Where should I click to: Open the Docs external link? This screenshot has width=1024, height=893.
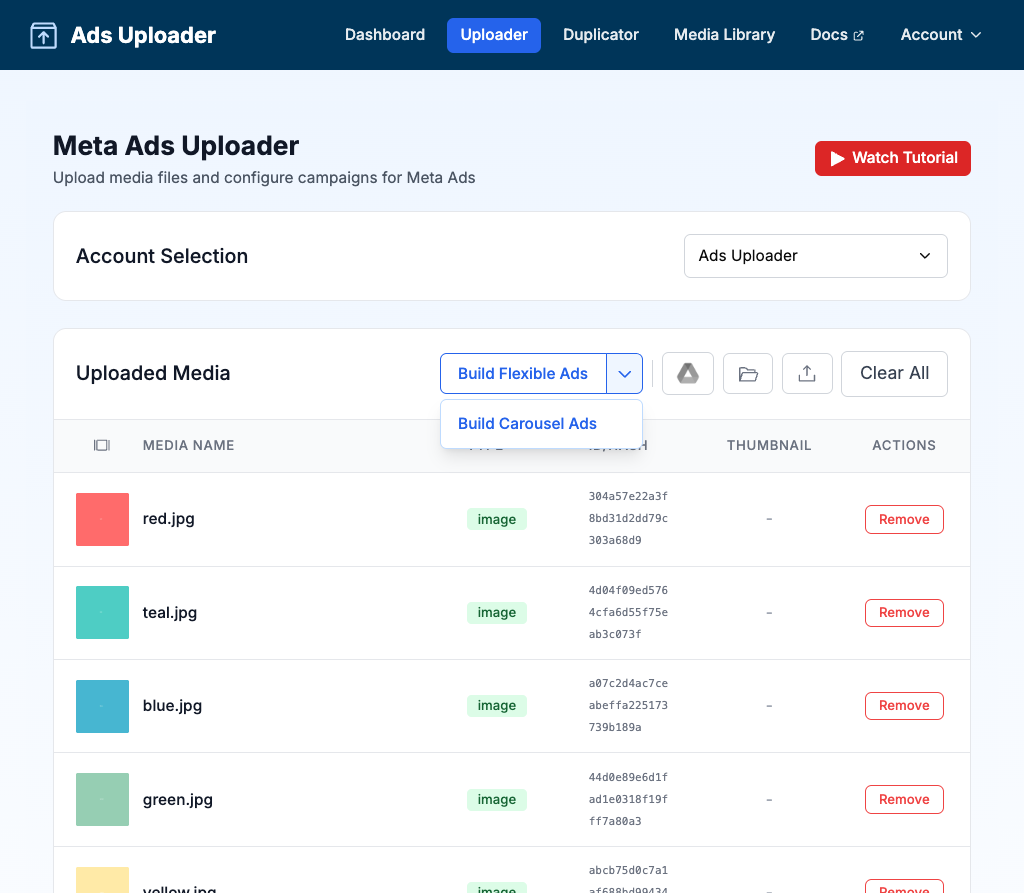coord(836,35)
